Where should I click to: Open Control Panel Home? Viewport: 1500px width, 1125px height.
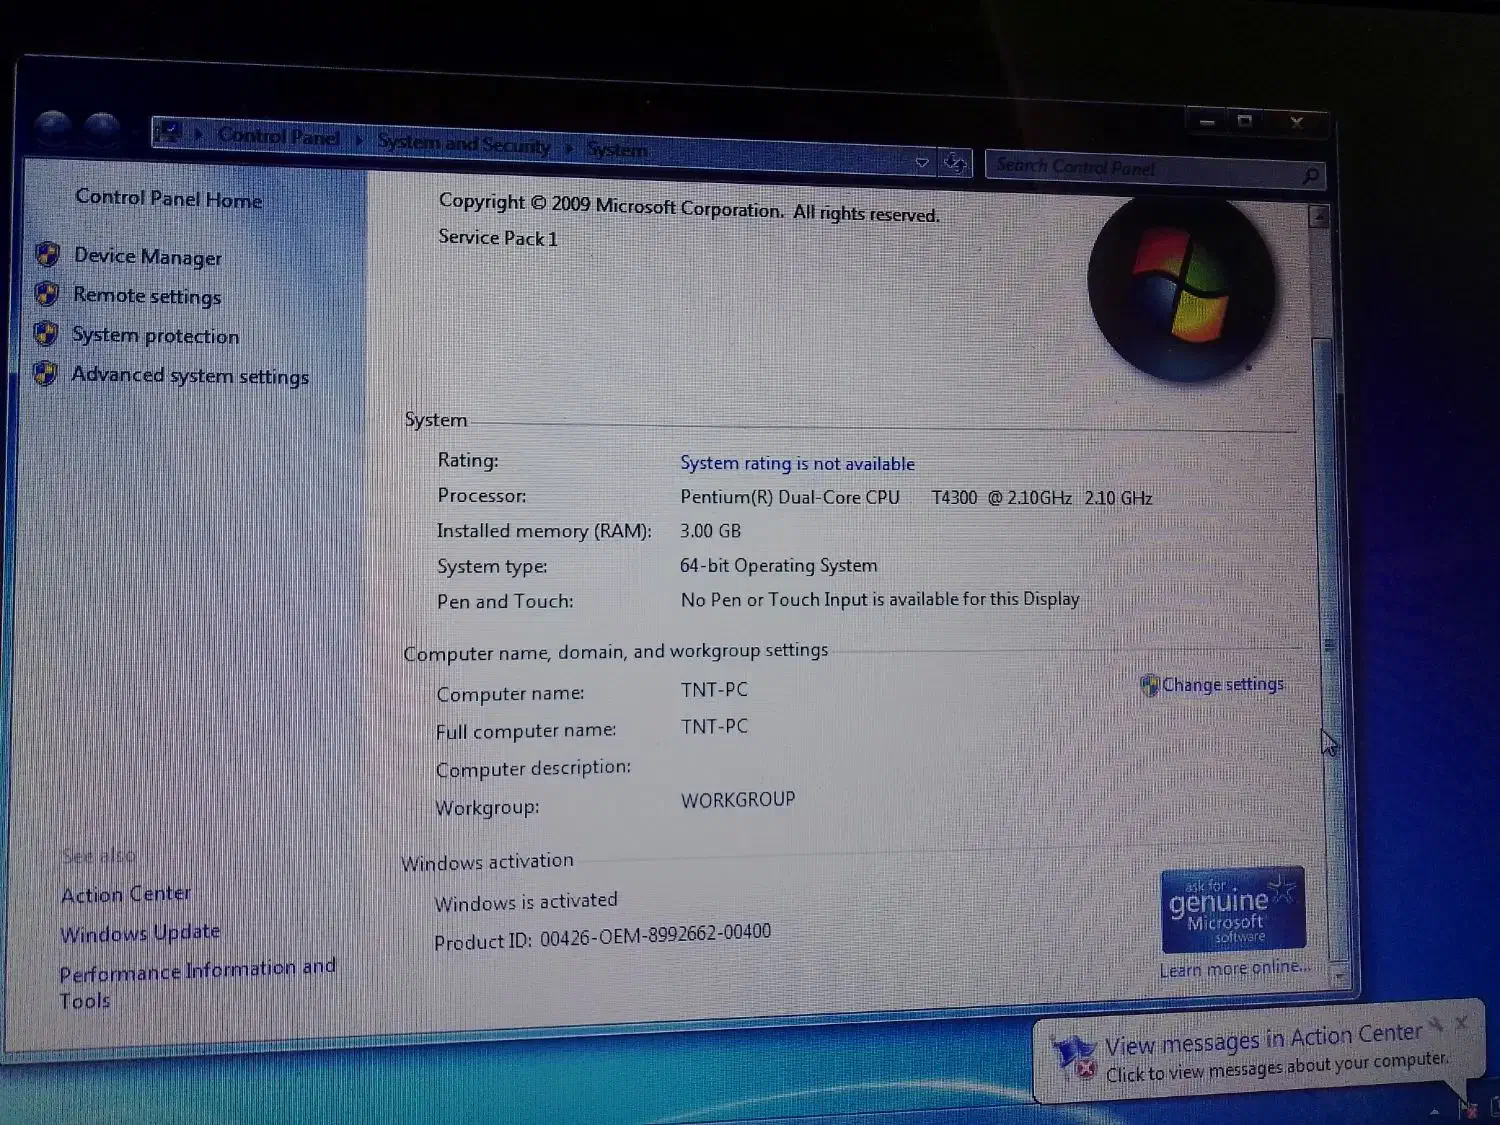coord(169,198)
